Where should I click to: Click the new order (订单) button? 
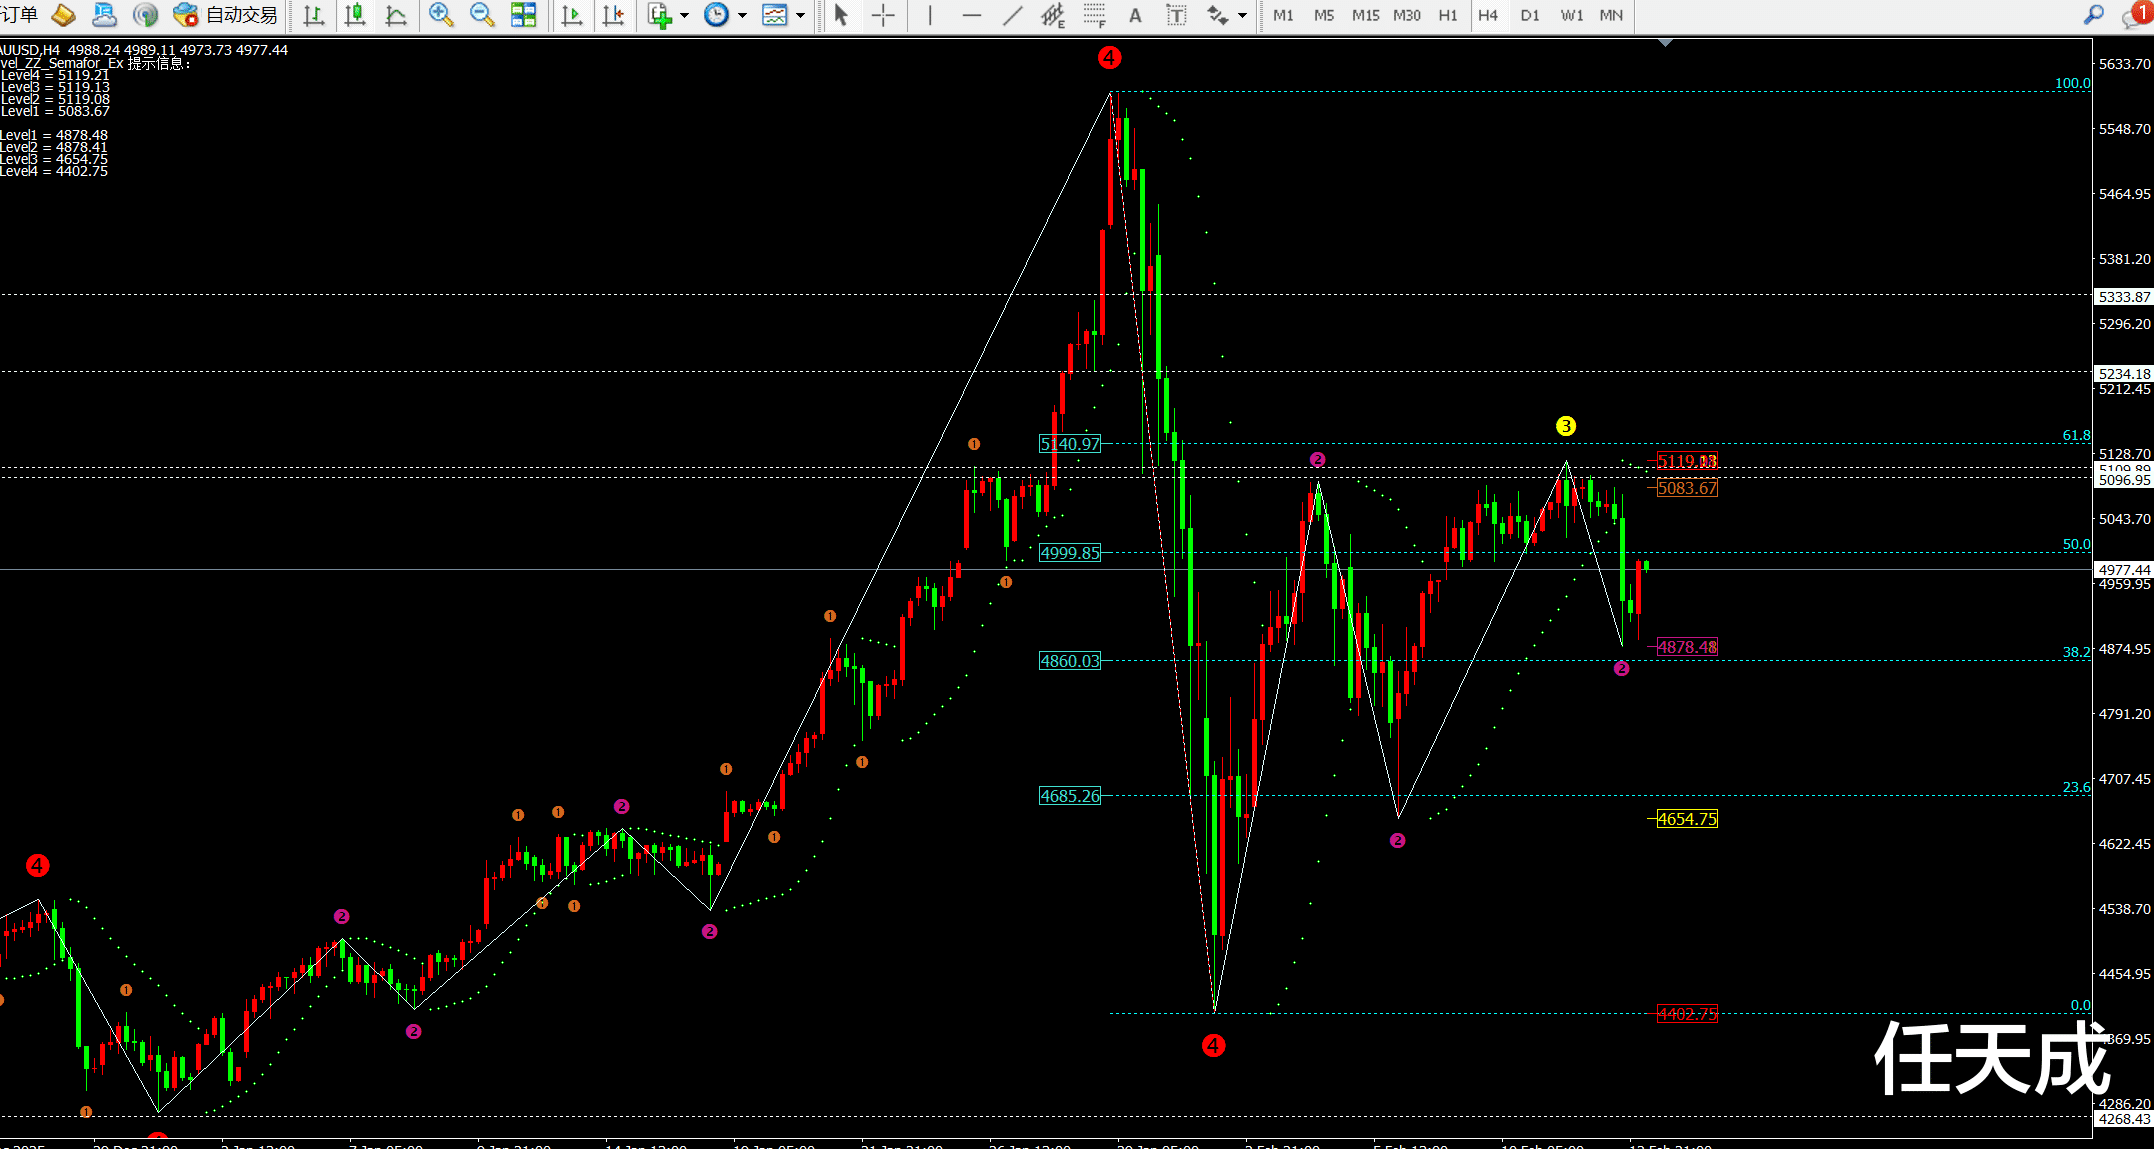coord(20,15)
